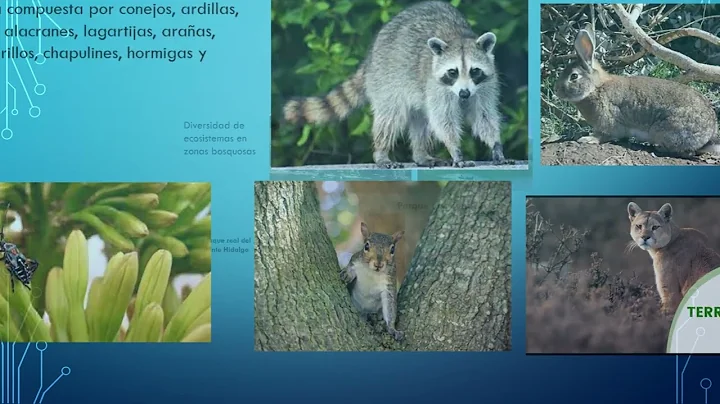Click the 'Diversidad de ecosistemas en zonas bosquosas' text

pos(219,138)
